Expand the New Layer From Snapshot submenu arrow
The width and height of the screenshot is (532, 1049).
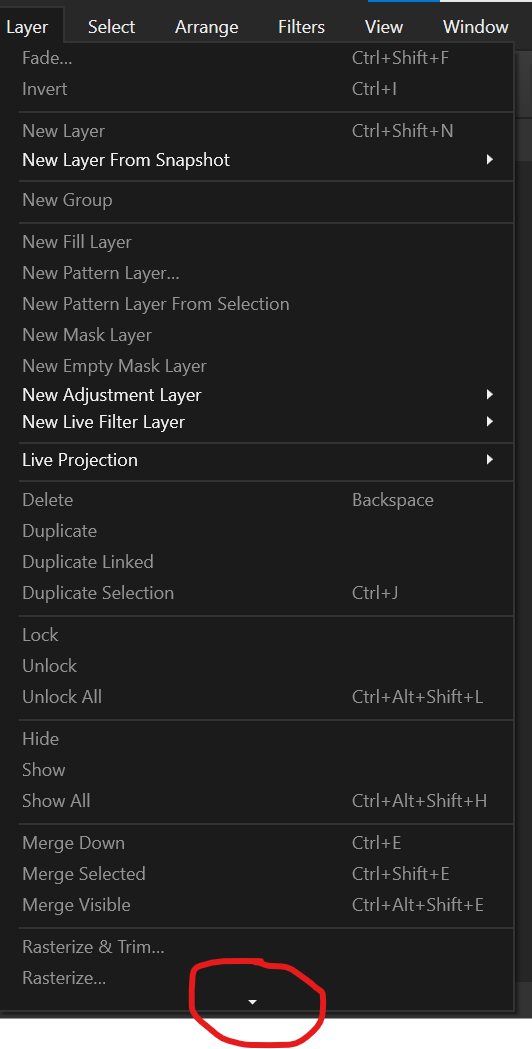(490, 160)
